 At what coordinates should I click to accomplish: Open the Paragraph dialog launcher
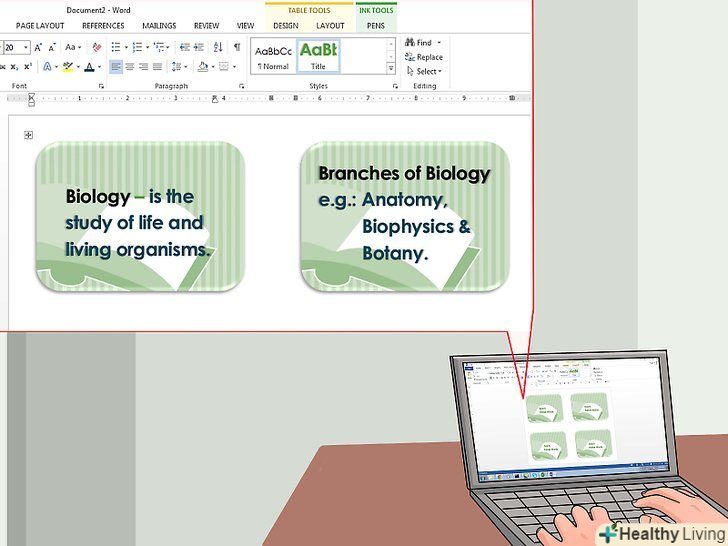[241, 86]
